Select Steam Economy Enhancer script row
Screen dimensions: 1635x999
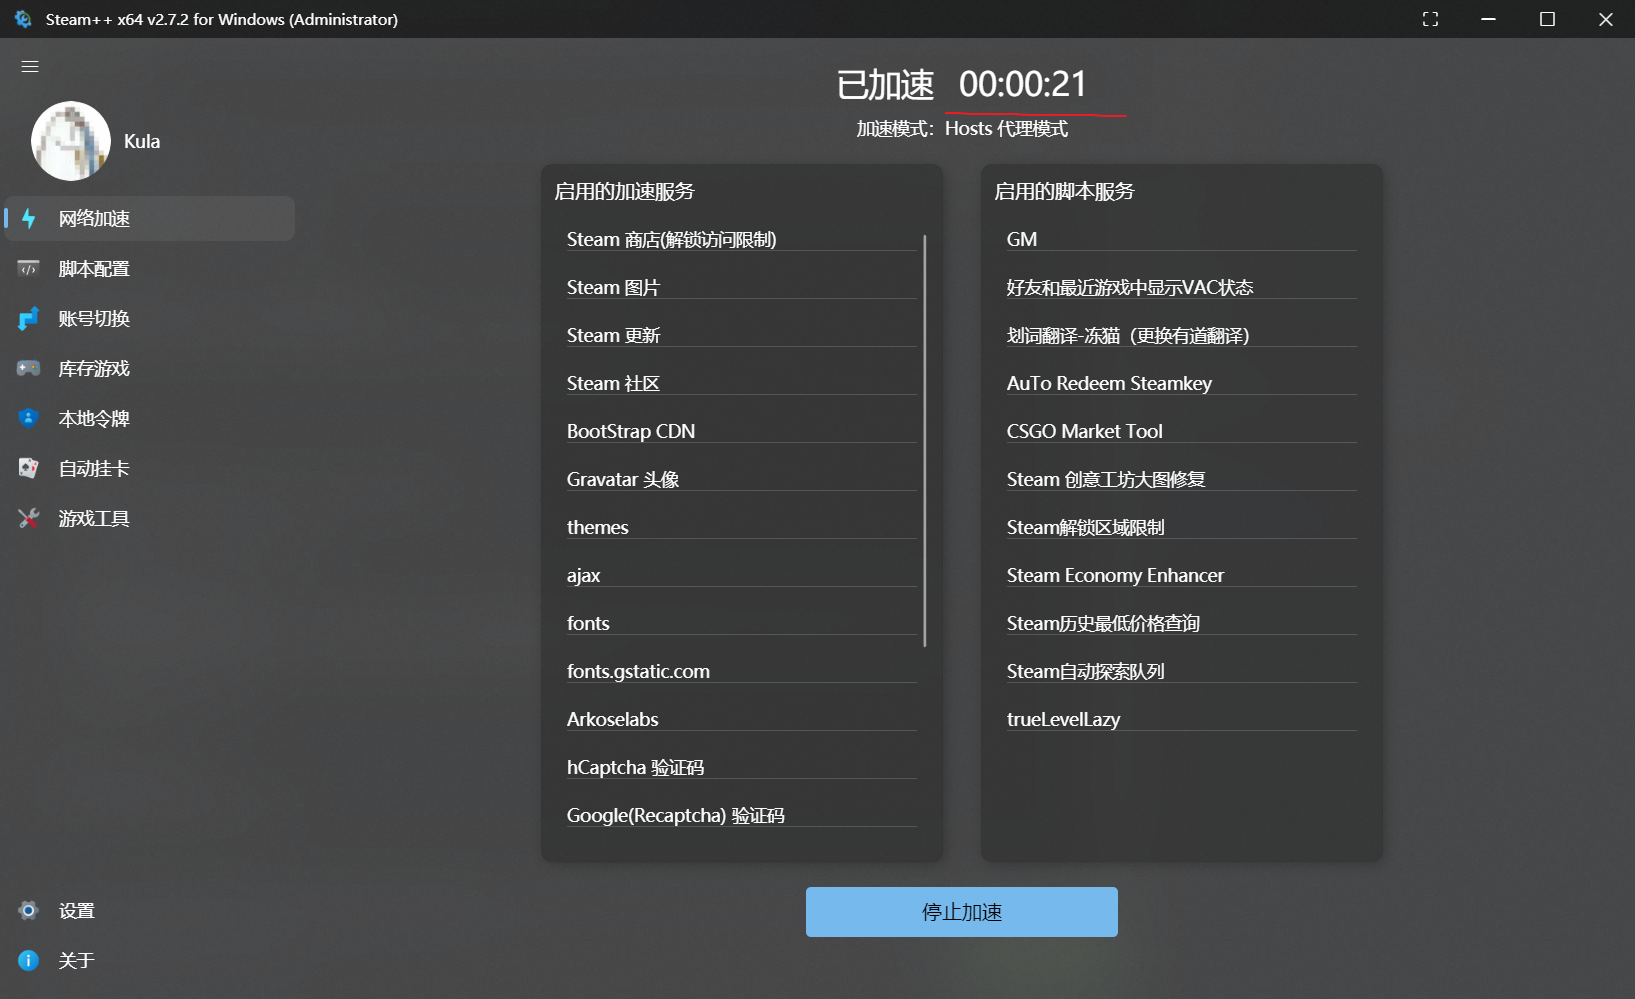click(x=1181, y=575)
